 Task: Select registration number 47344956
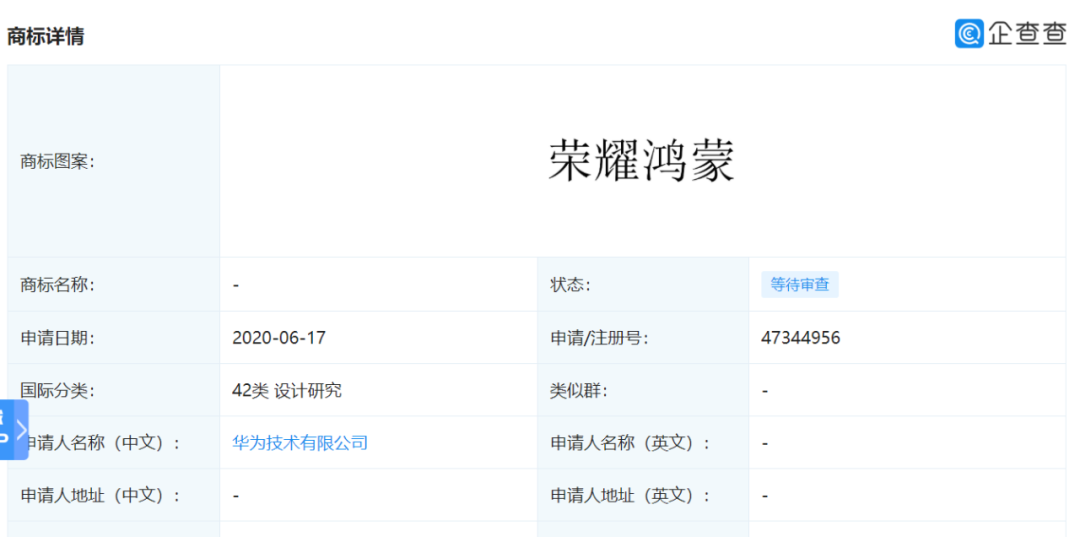[x=801, y=338]
